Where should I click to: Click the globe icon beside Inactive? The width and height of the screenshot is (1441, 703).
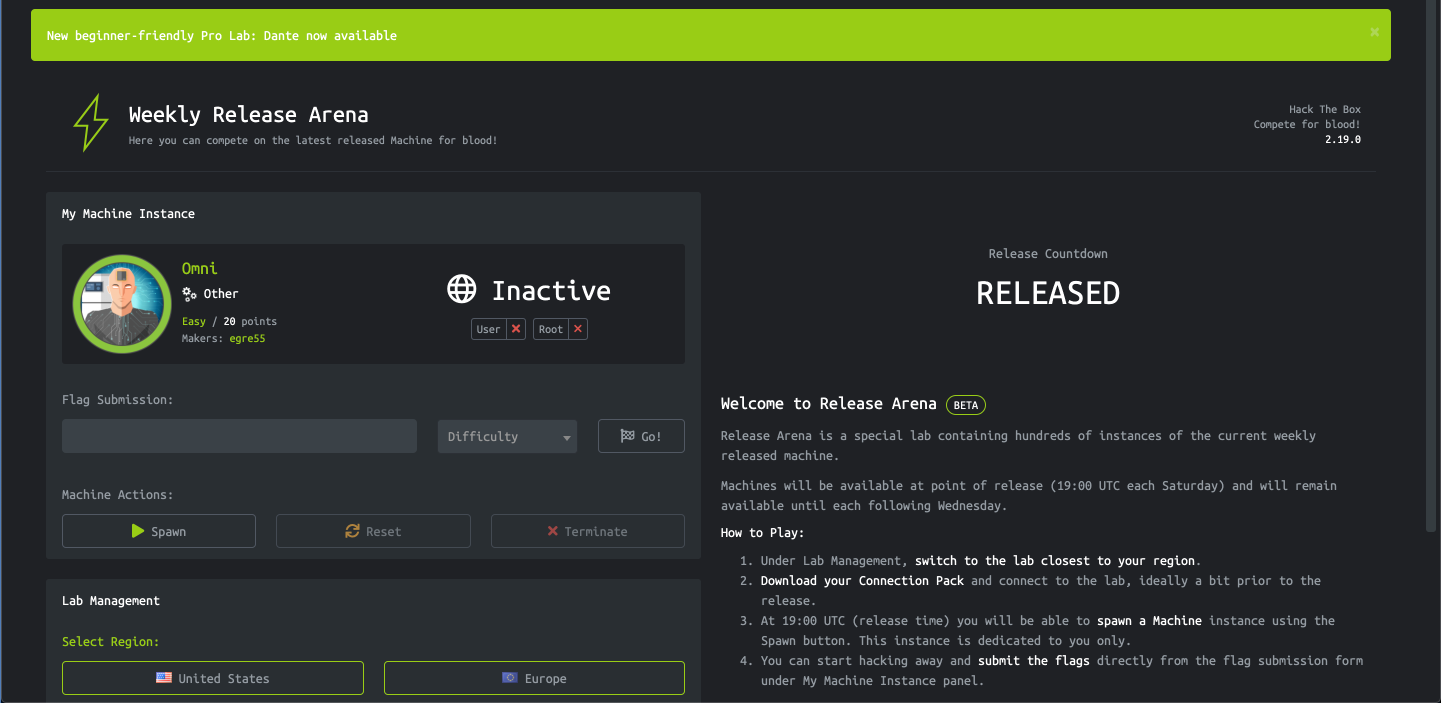(x=461, y=290)
